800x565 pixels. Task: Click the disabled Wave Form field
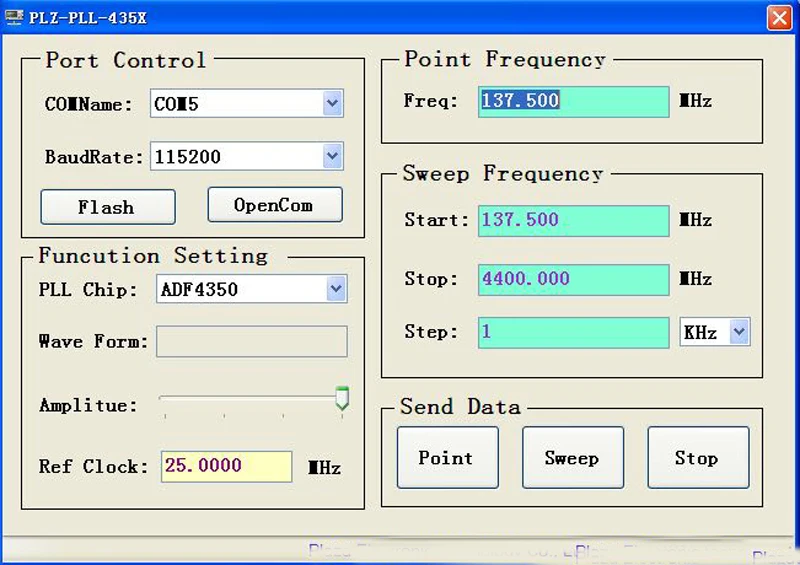click(252, 341)
